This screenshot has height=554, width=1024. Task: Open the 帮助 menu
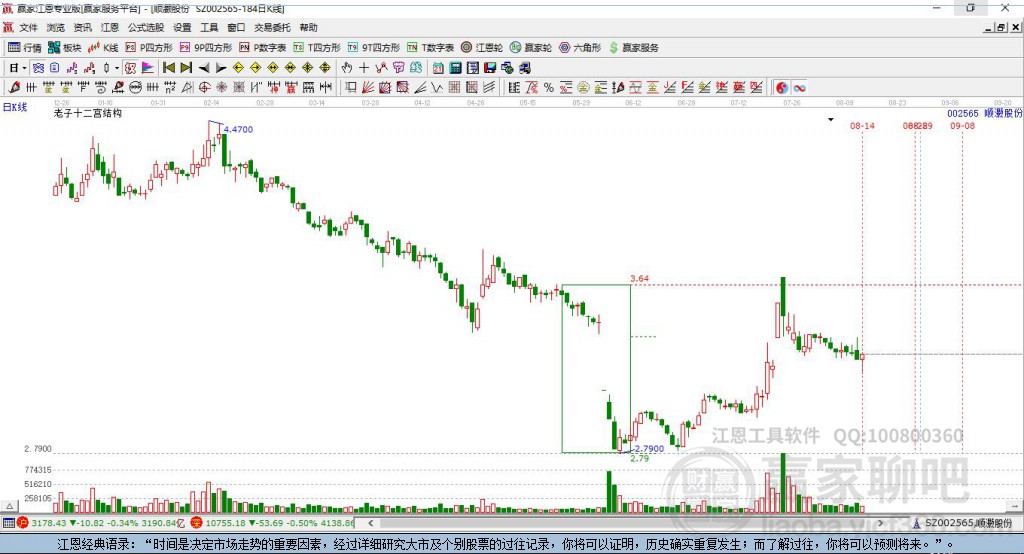coord(308,27)
